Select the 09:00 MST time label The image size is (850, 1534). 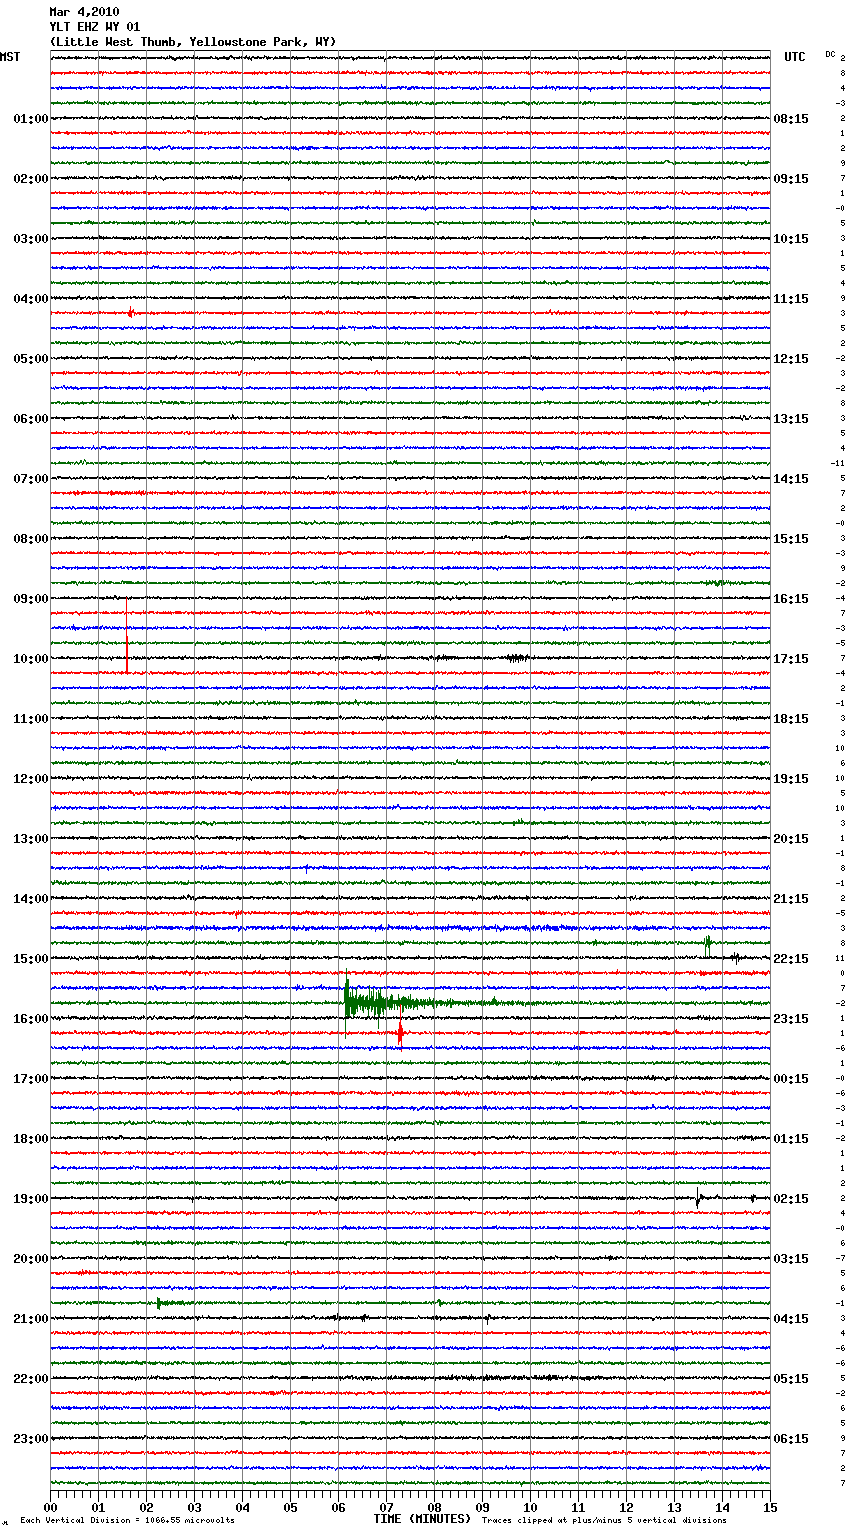30,599
